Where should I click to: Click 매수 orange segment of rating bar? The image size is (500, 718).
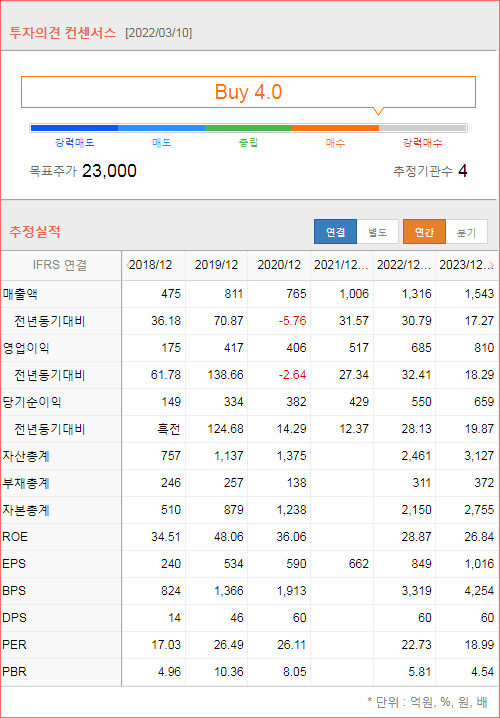click(335, 128)
